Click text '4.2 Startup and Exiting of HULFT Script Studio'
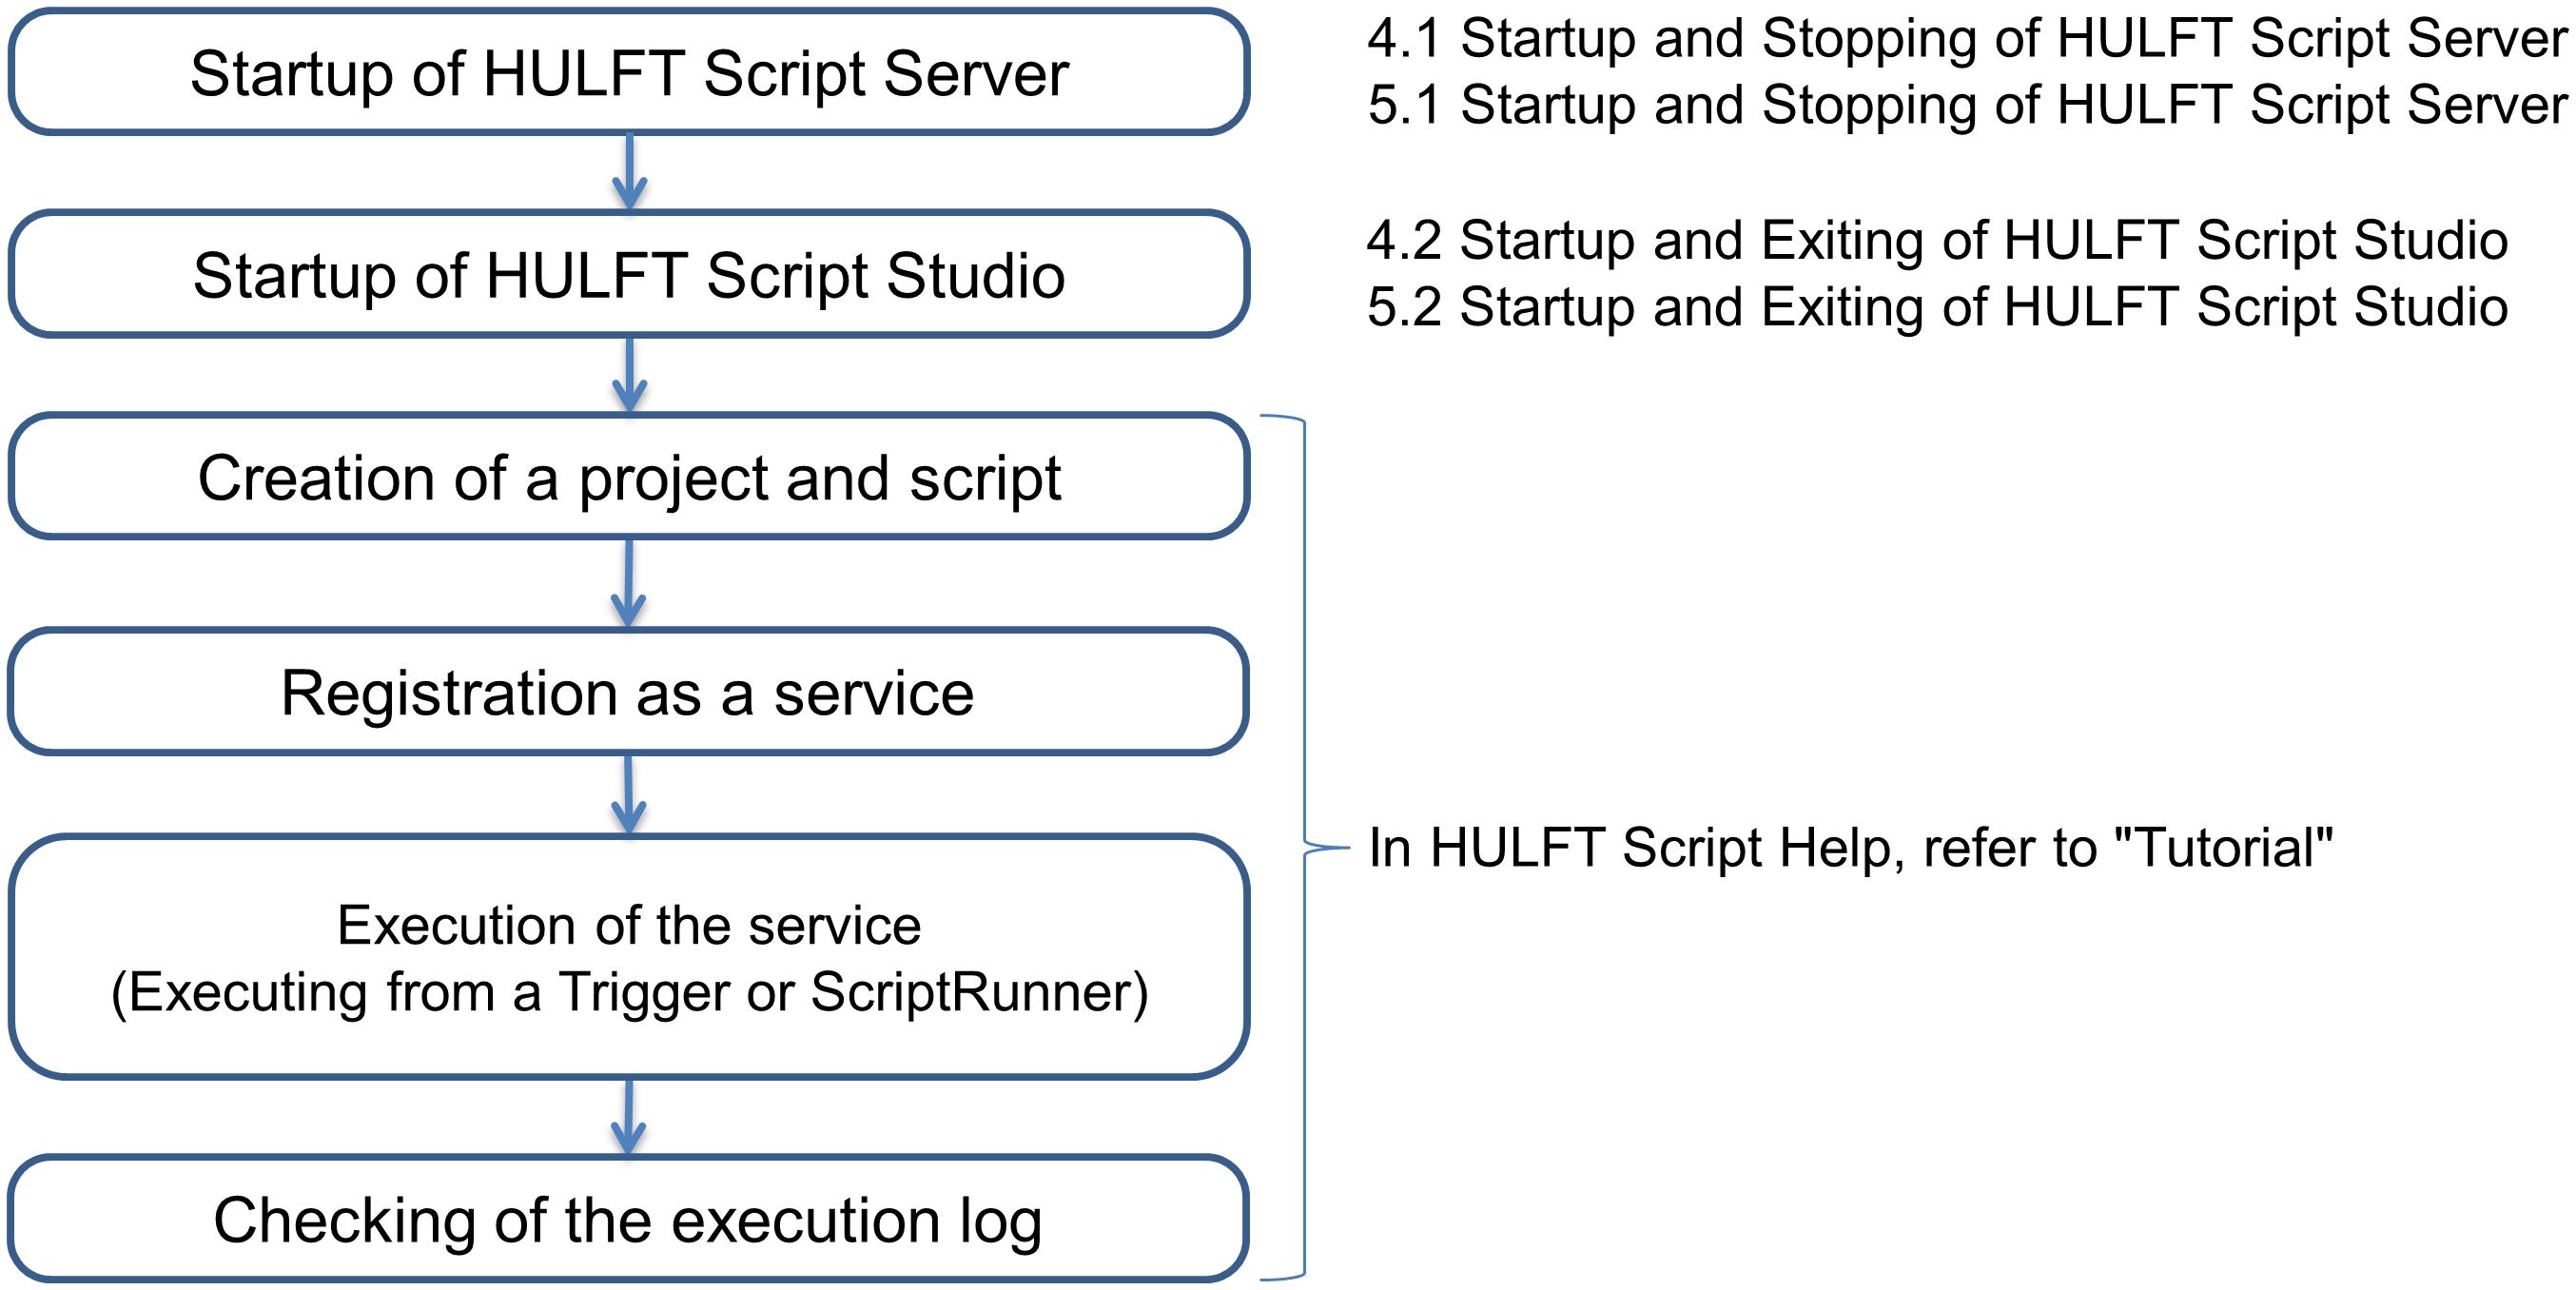Viewport: 2576px width, 1290px height. pos(1937,242)
